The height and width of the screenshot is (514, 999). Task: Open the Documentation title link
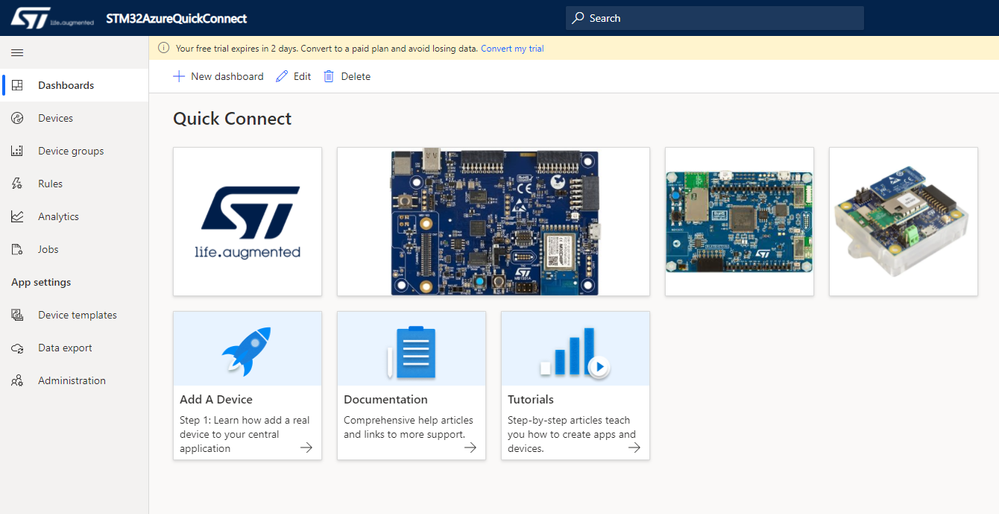(x=385, y=399)
